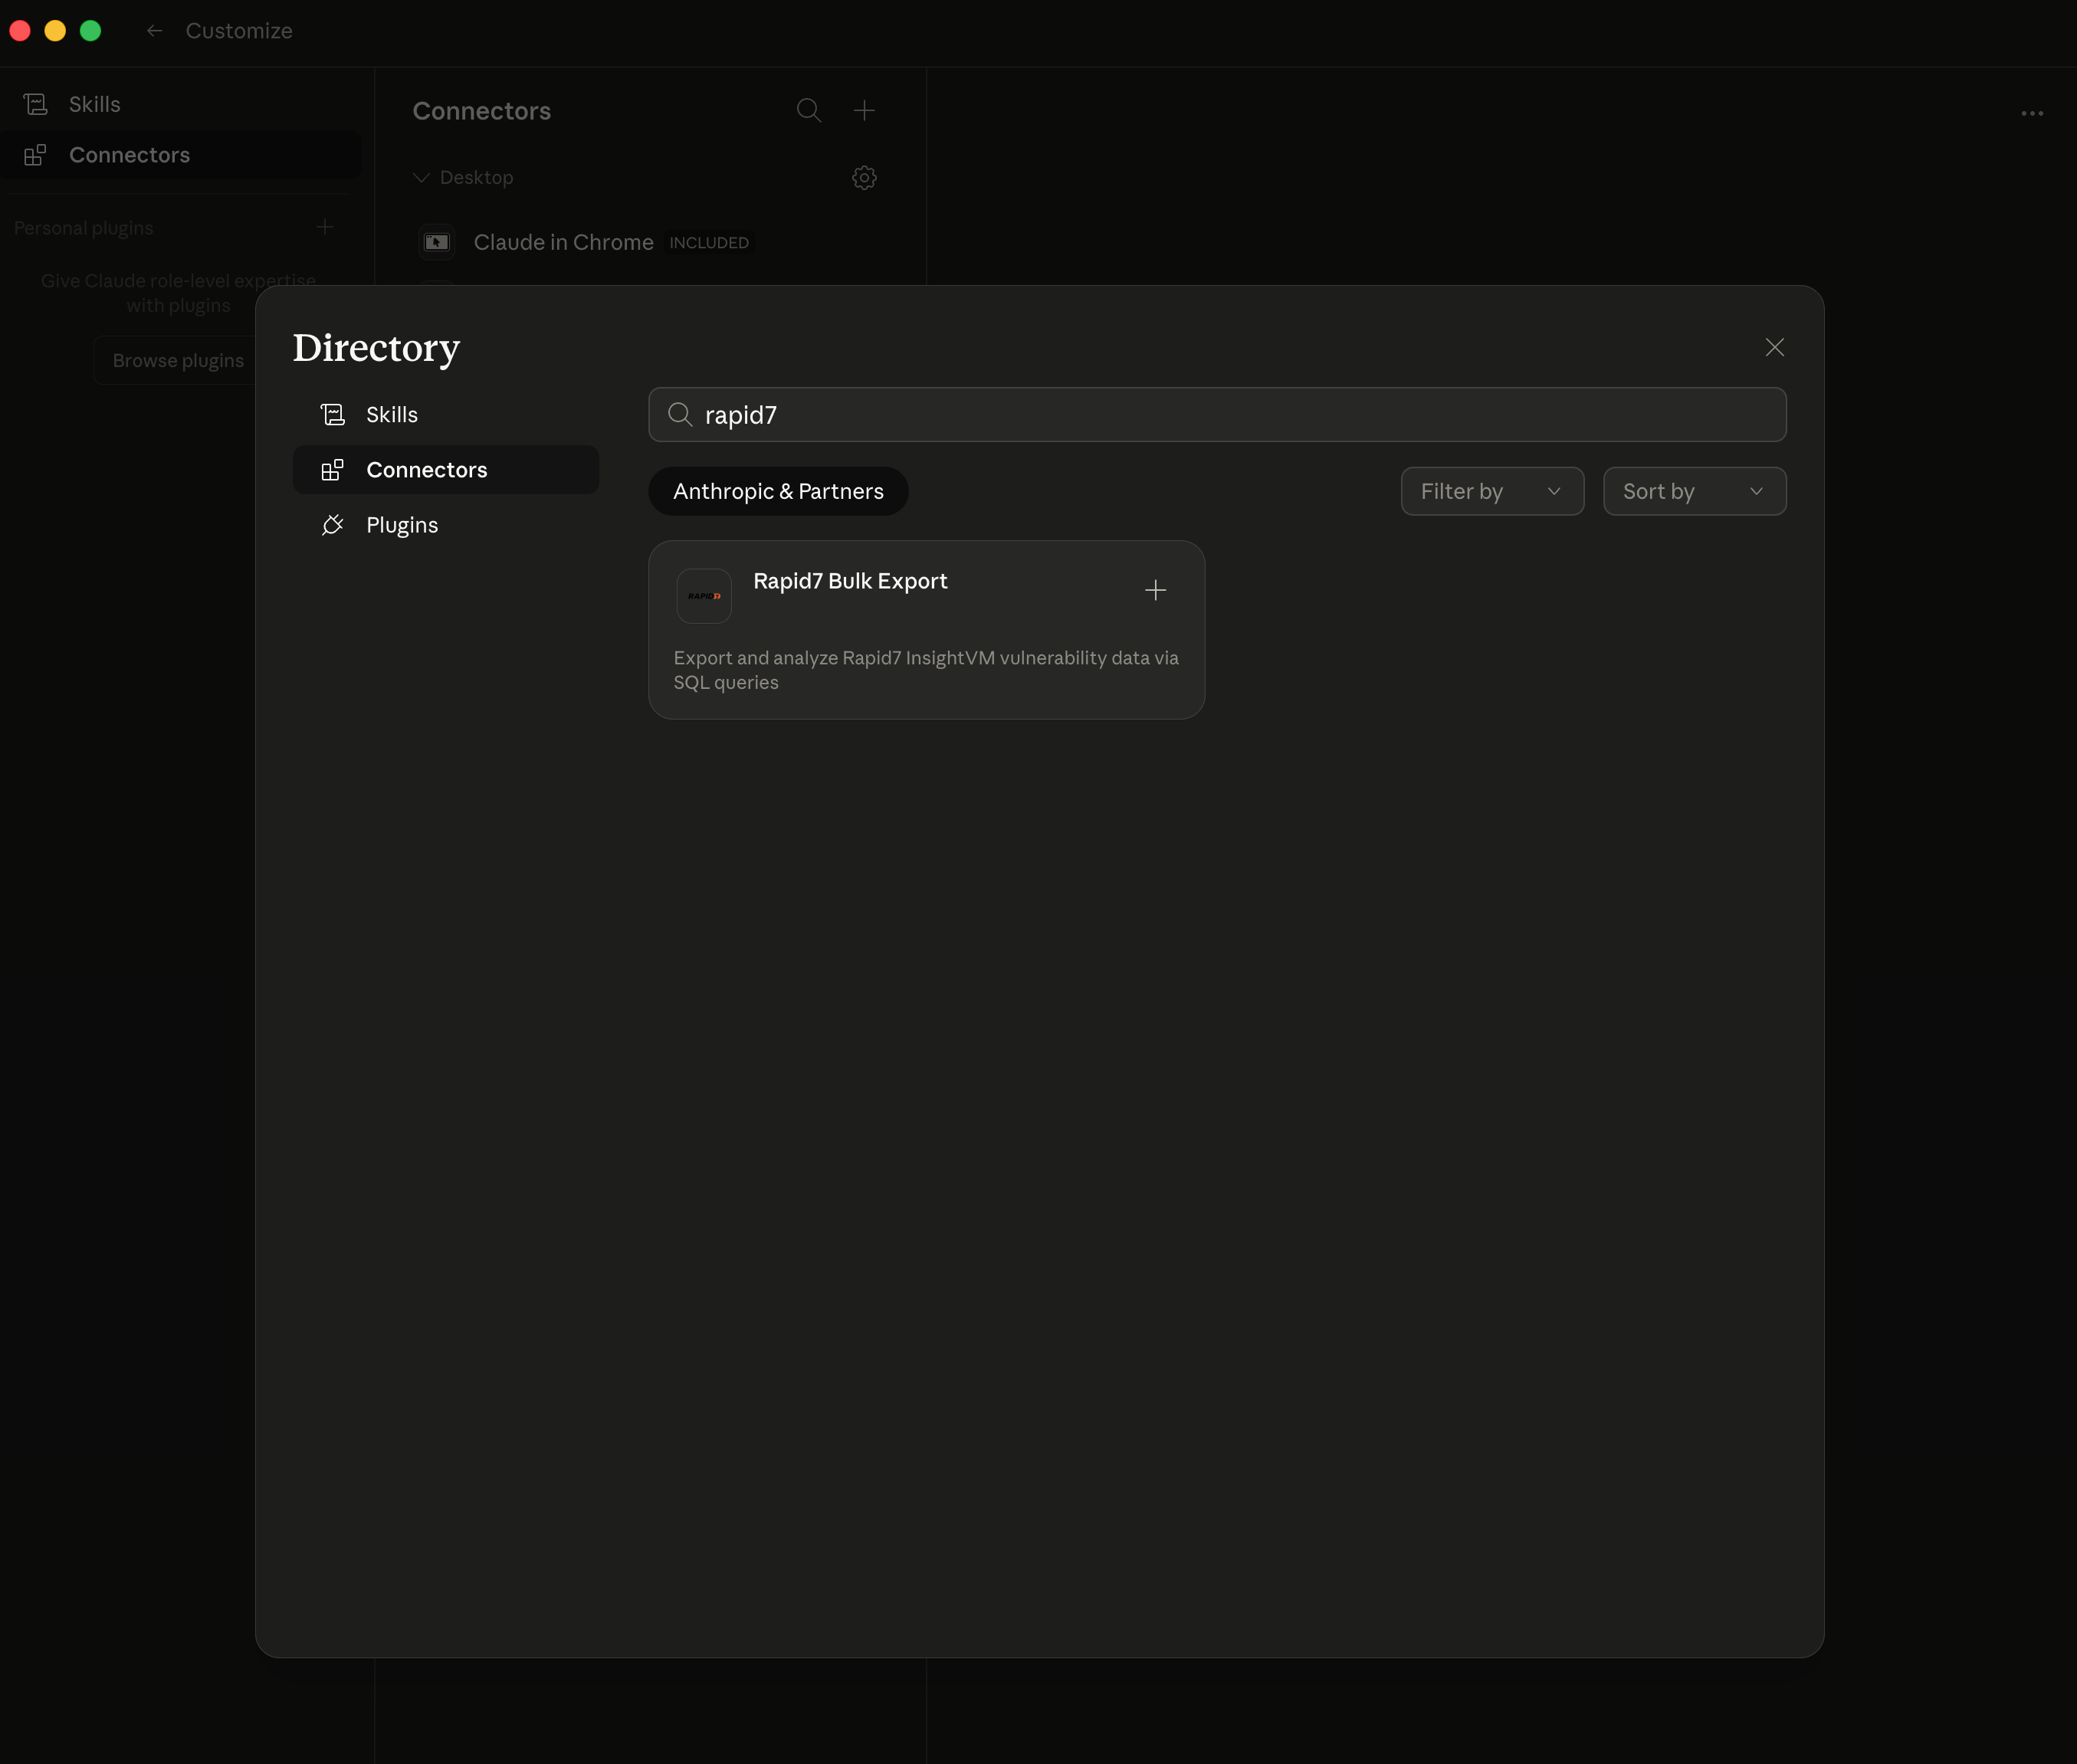Viewport: 2077px width, 1764px height.
Task: Open Rapid7 Bulk Export title
Action: click(x=850, y=581)
